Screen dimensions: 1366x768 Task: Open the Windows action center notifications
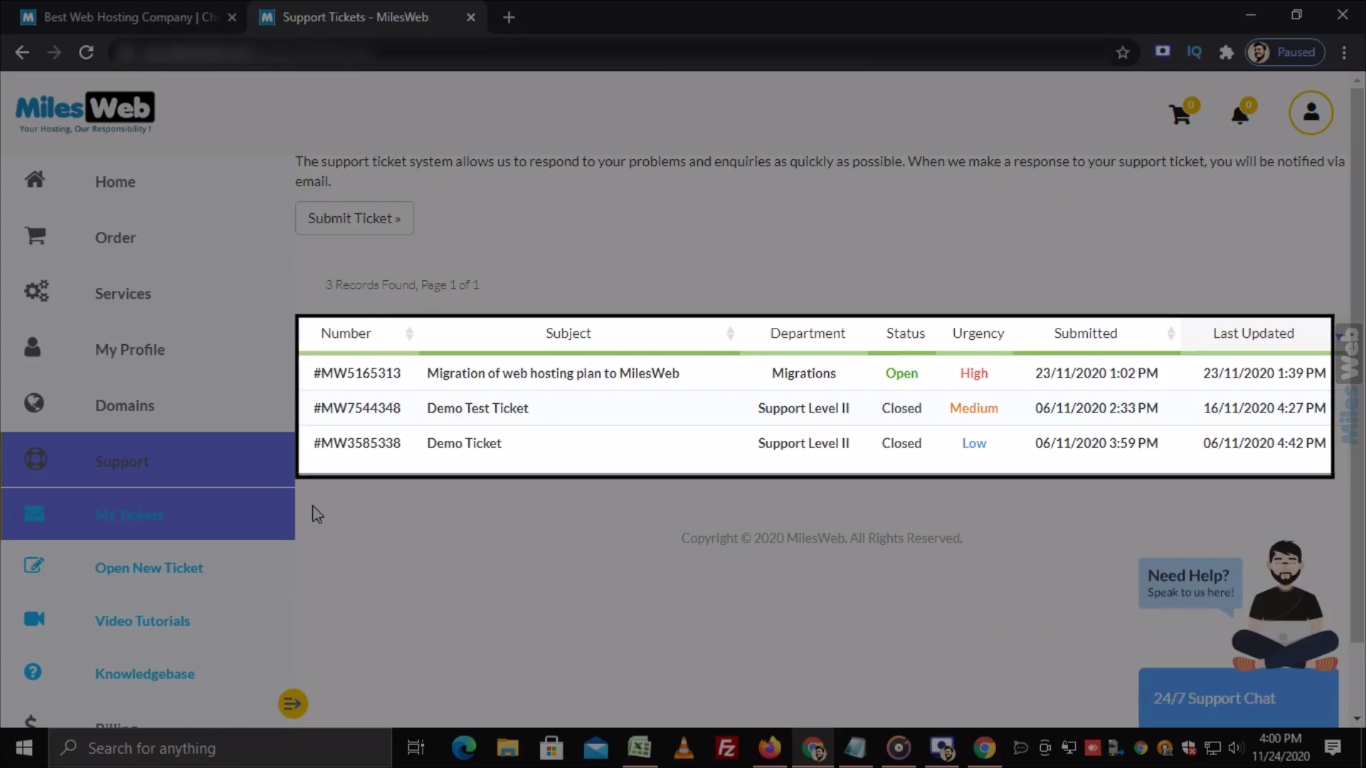coord(1333,748)
